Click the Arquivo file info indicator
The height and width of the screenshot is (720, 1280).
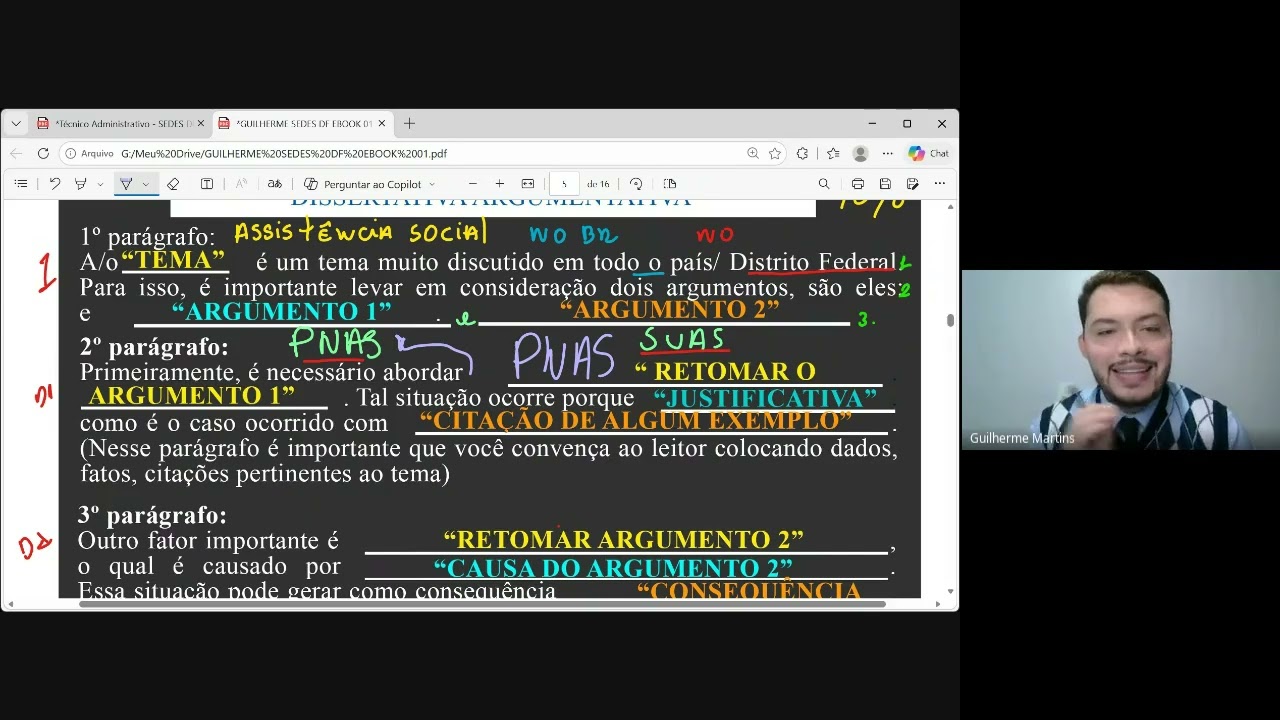(x=90, y=154)
